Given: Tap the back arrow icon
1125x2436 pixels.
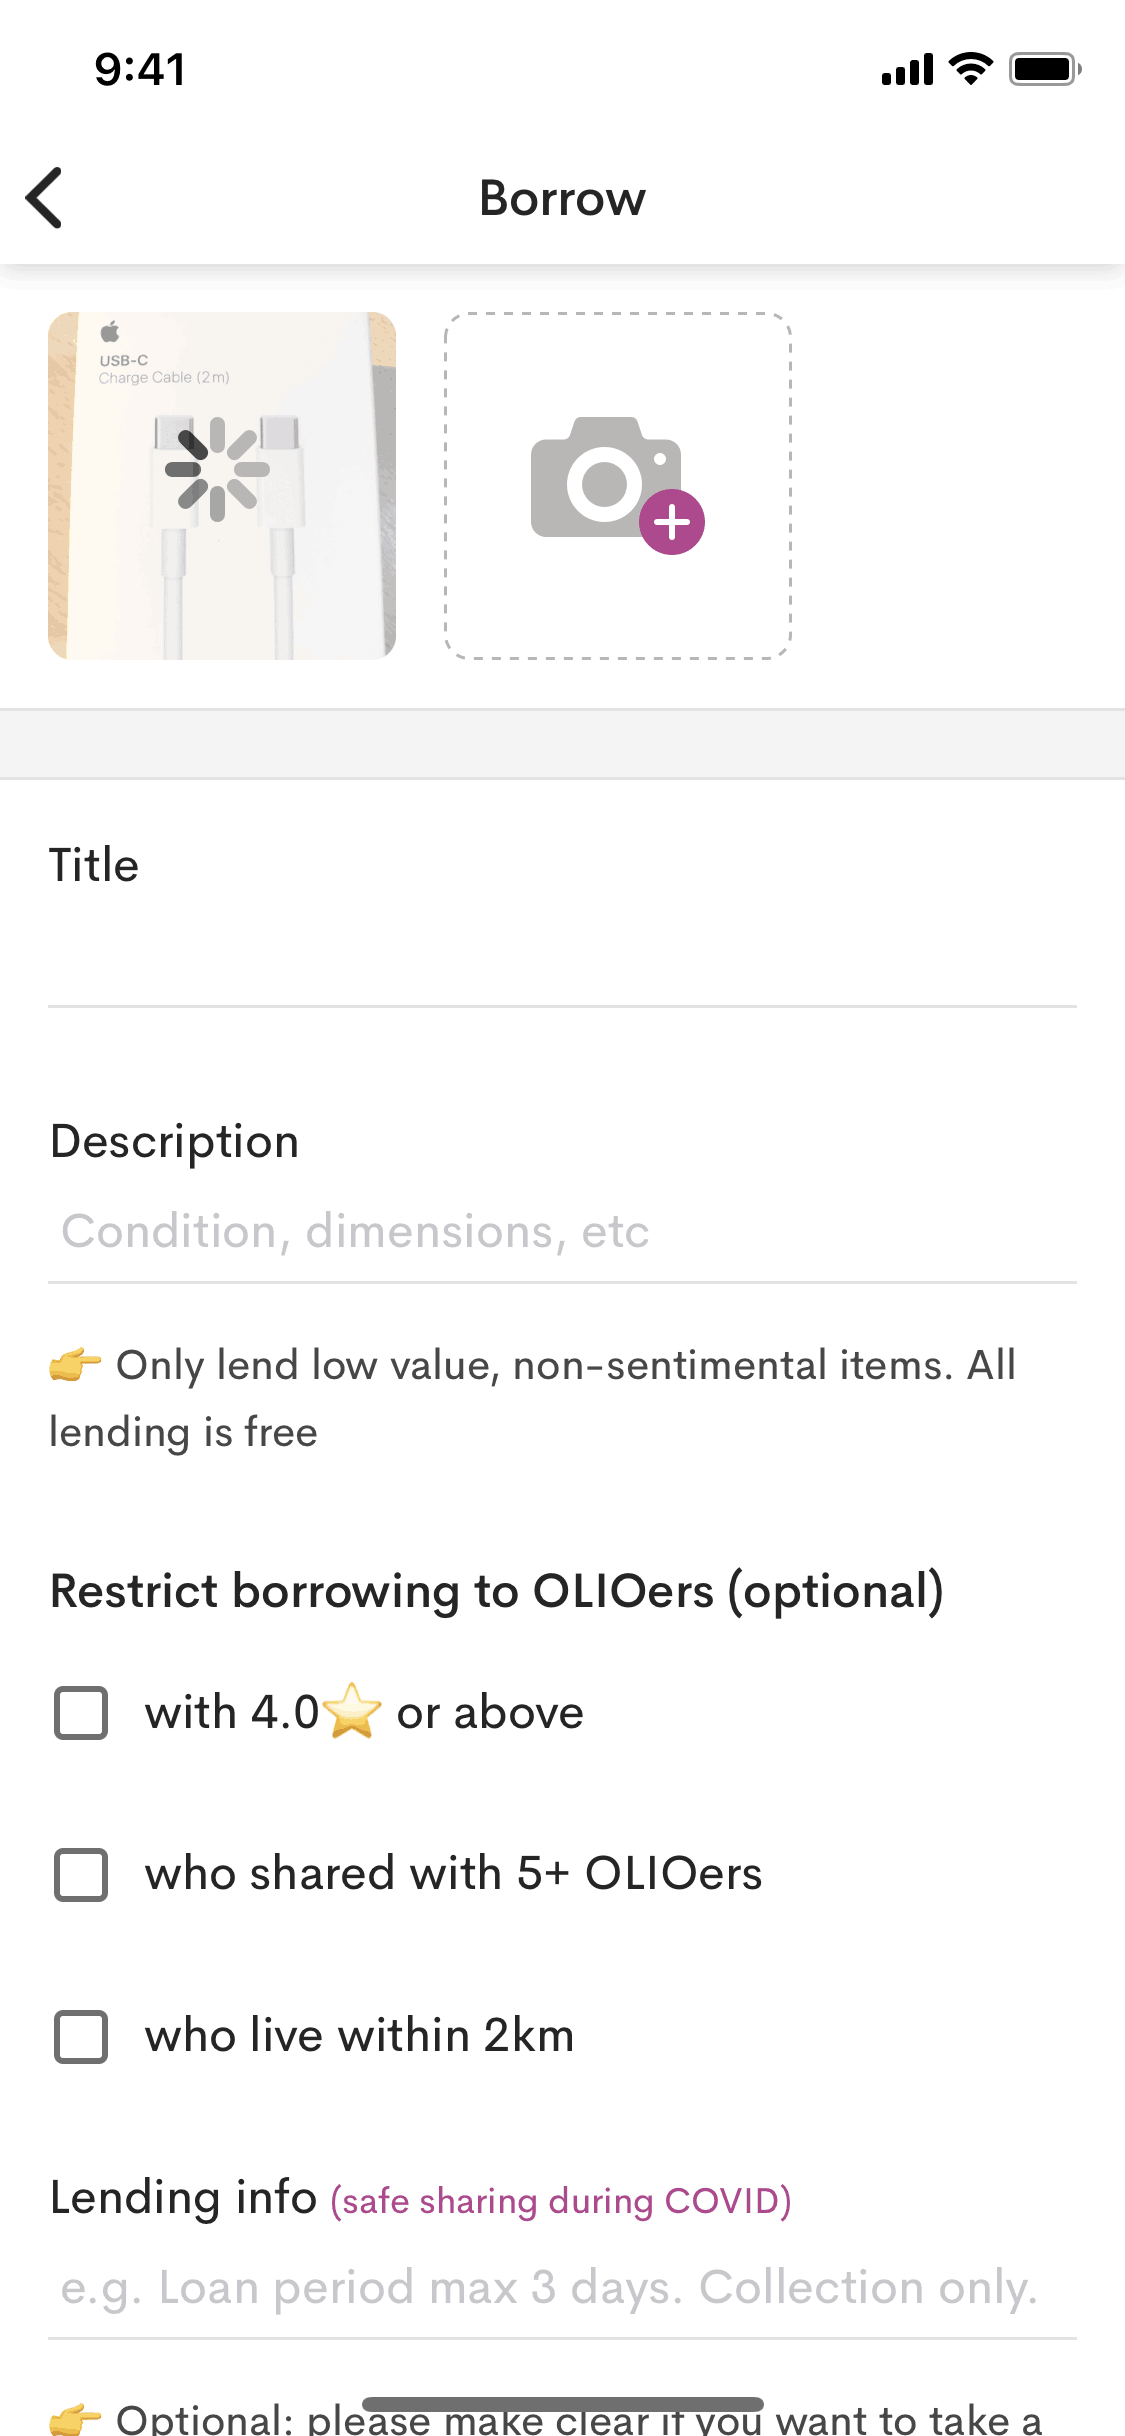Looking at the screenshot, I should coord(45,198).
